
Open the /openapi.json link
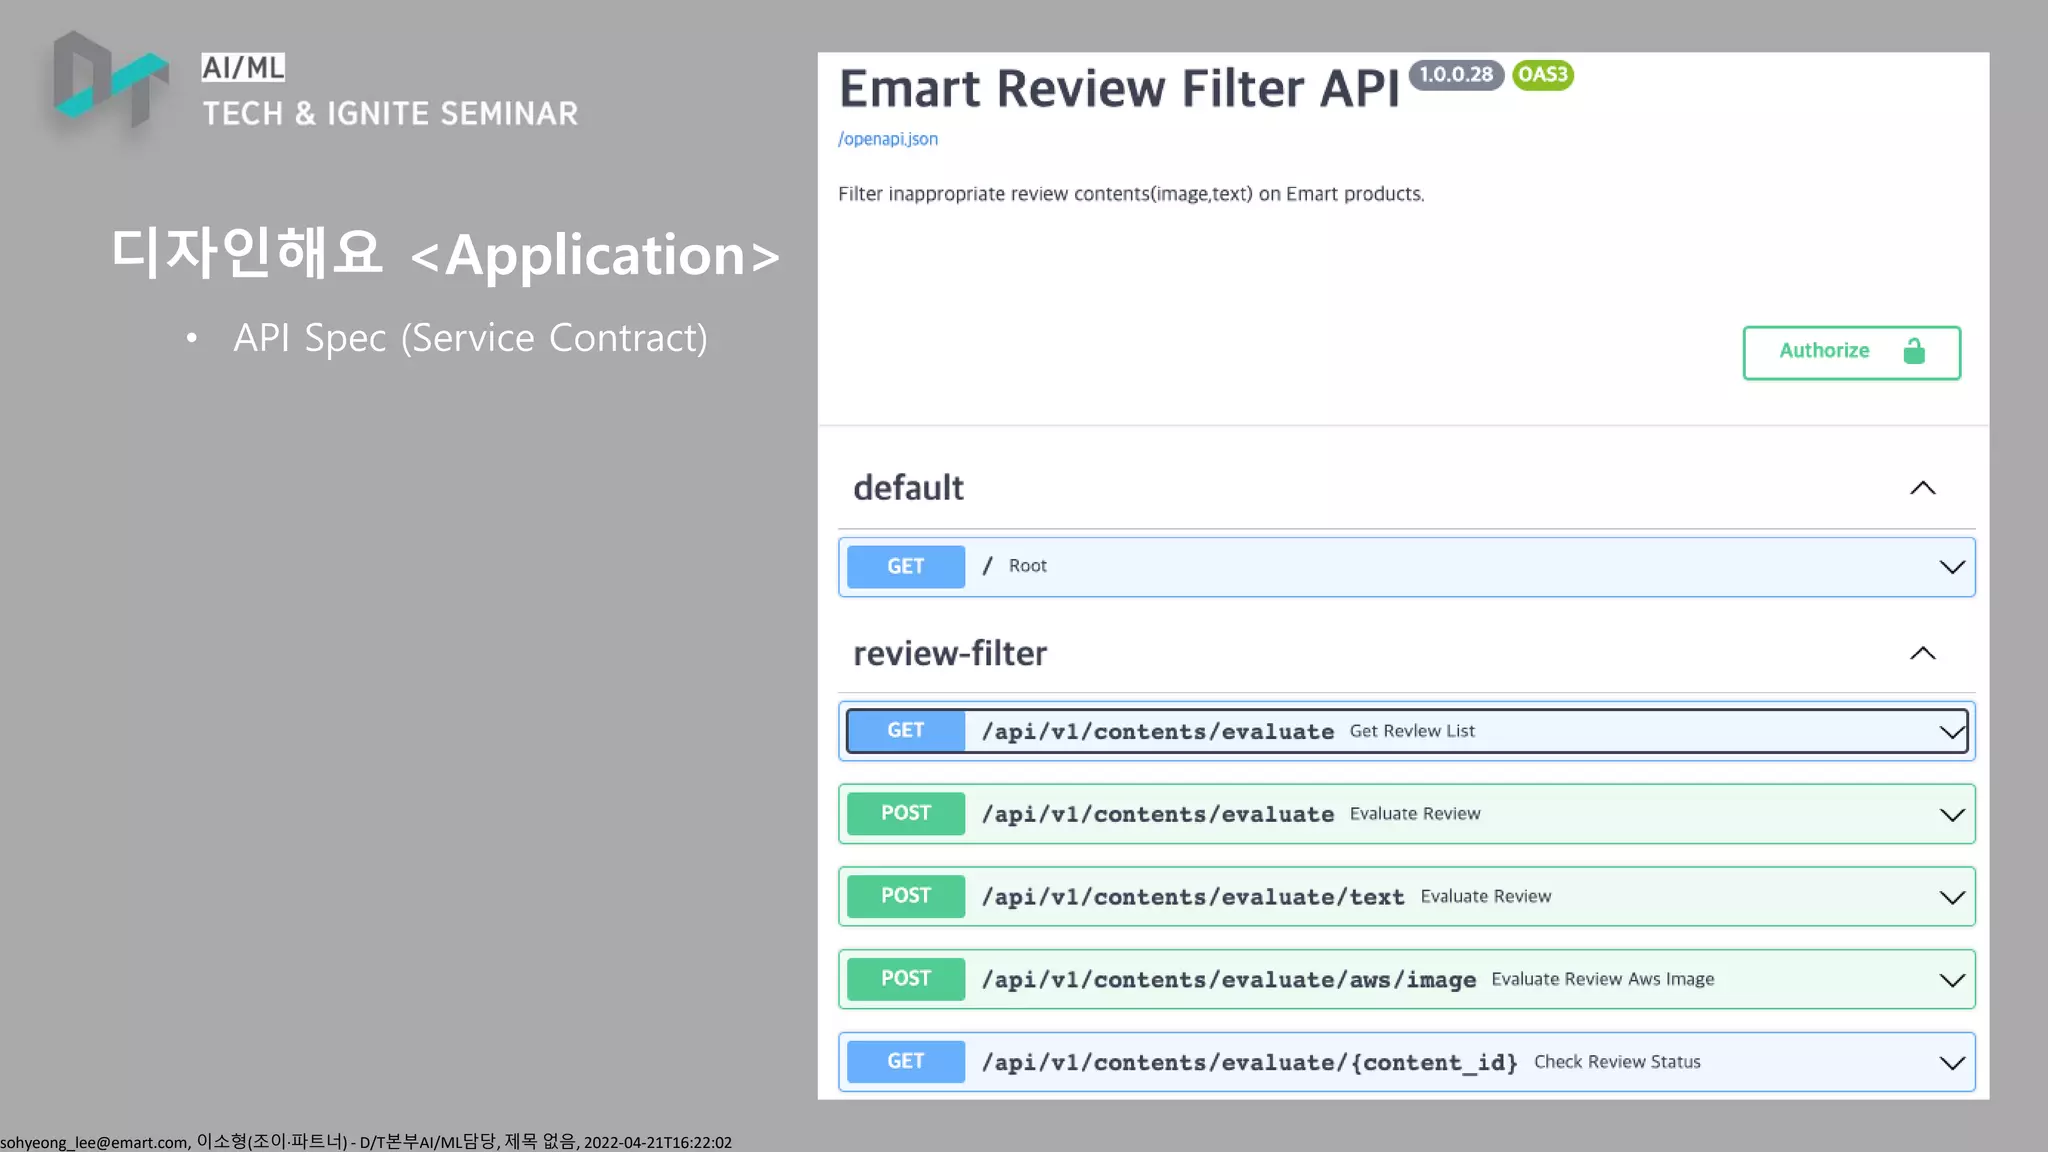tap(888, 139)
